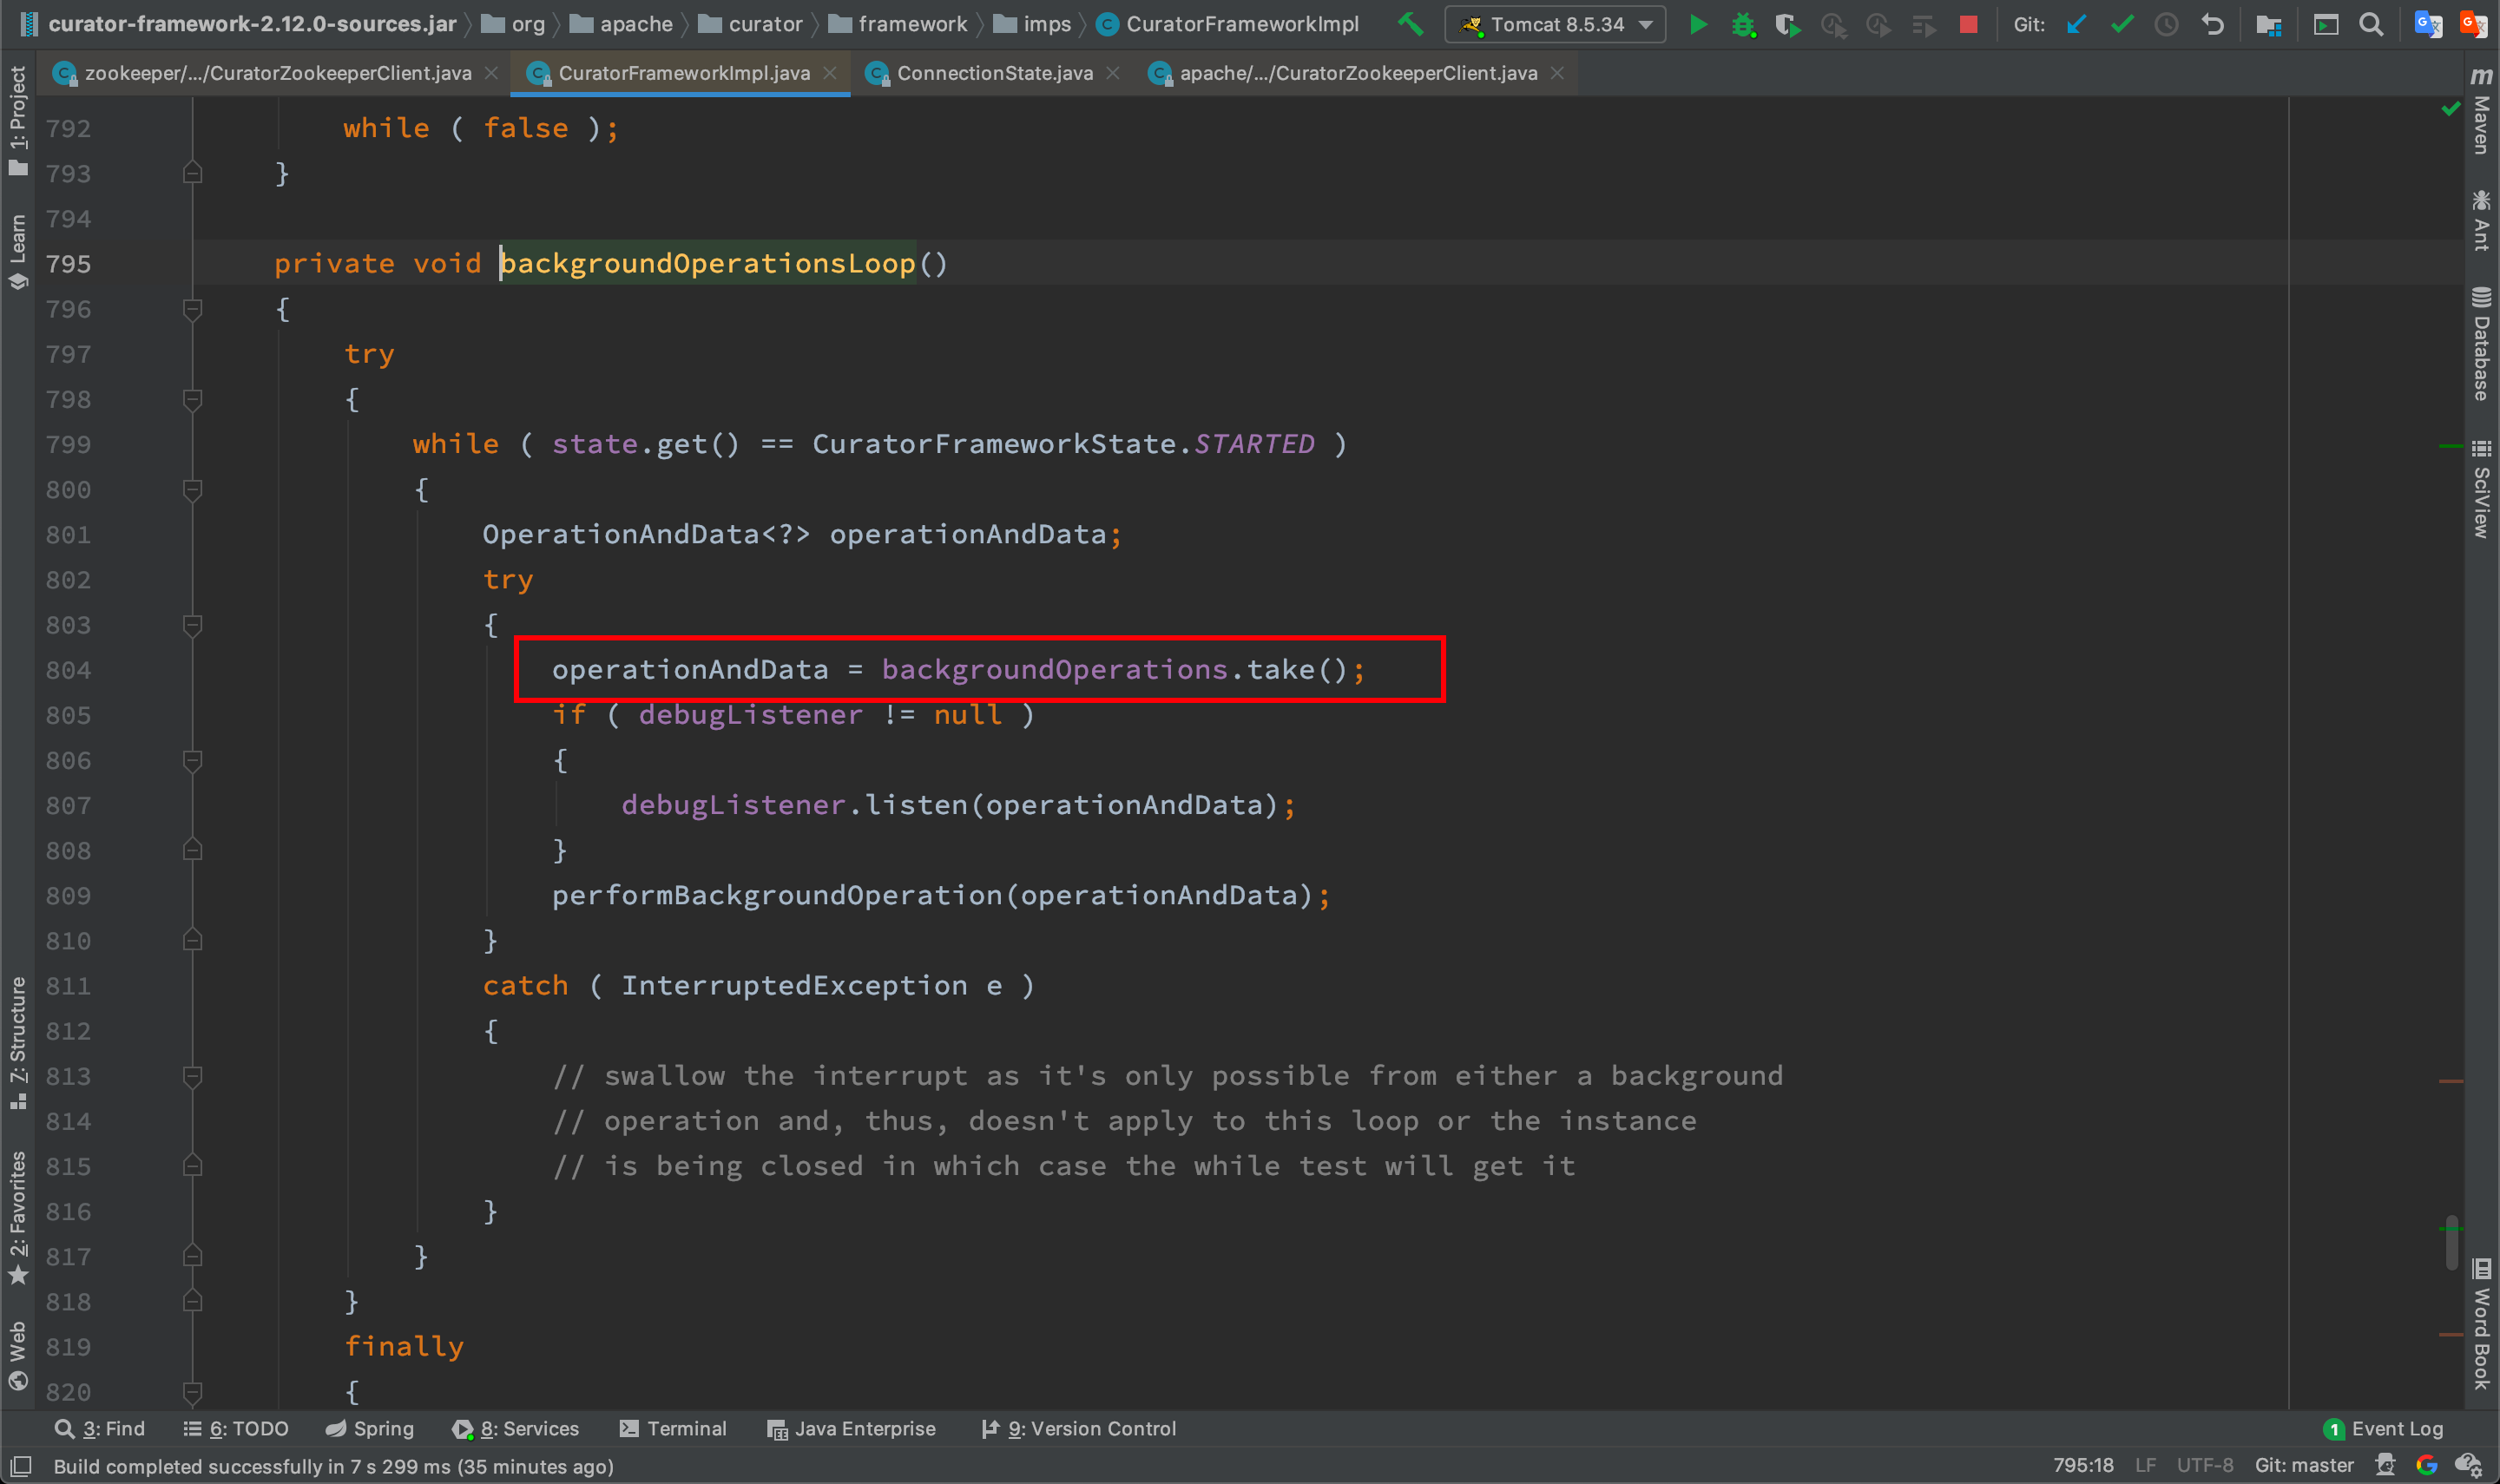Click UTF-8 encoding in status bar
Screen dimensions: 2500x1484
(x=2204, y=1466)
